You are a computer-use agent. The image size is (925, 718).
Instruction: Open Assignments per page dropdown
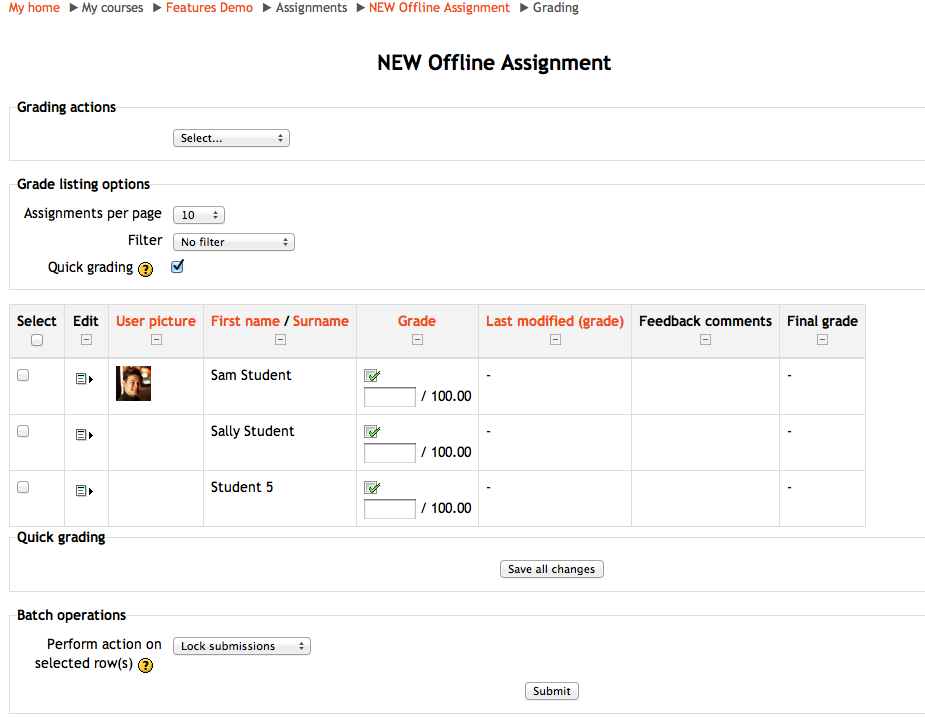click(x=199, y=215)
